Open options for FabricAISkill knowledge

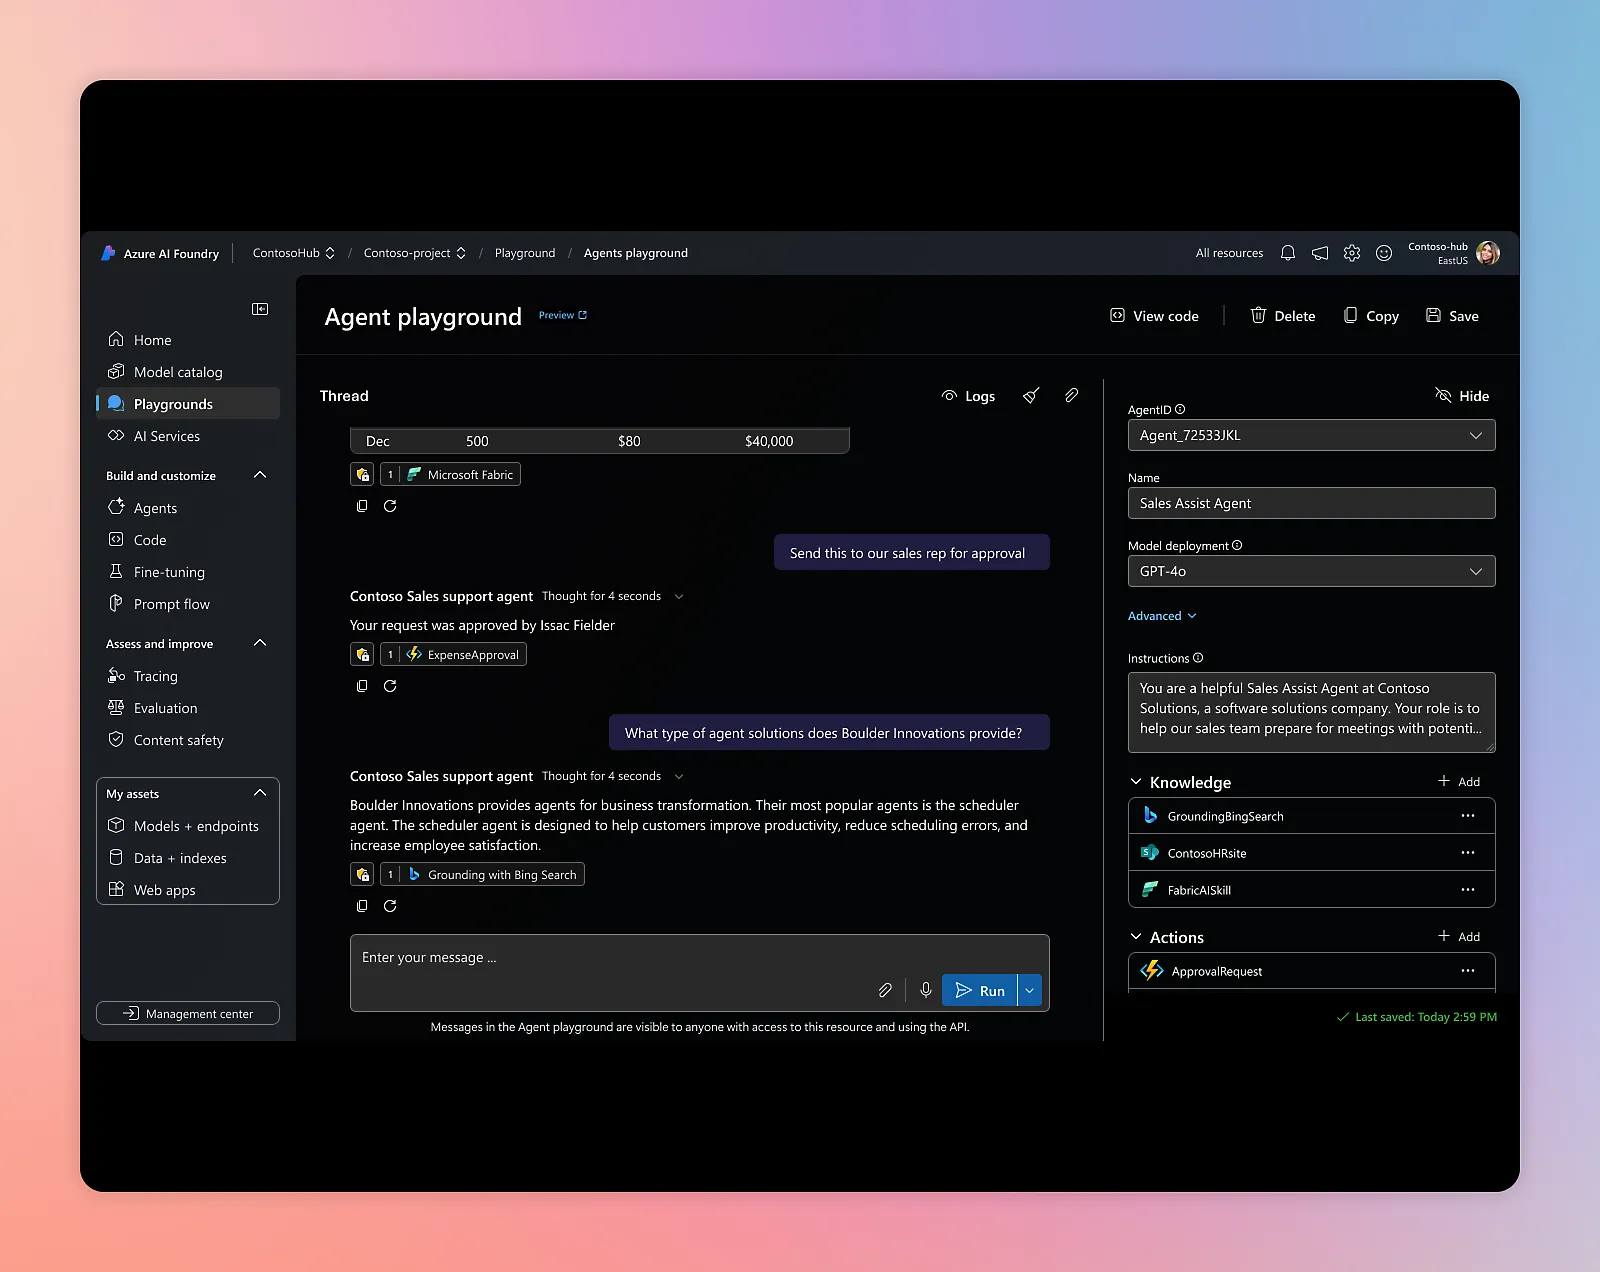point(1467,890)
